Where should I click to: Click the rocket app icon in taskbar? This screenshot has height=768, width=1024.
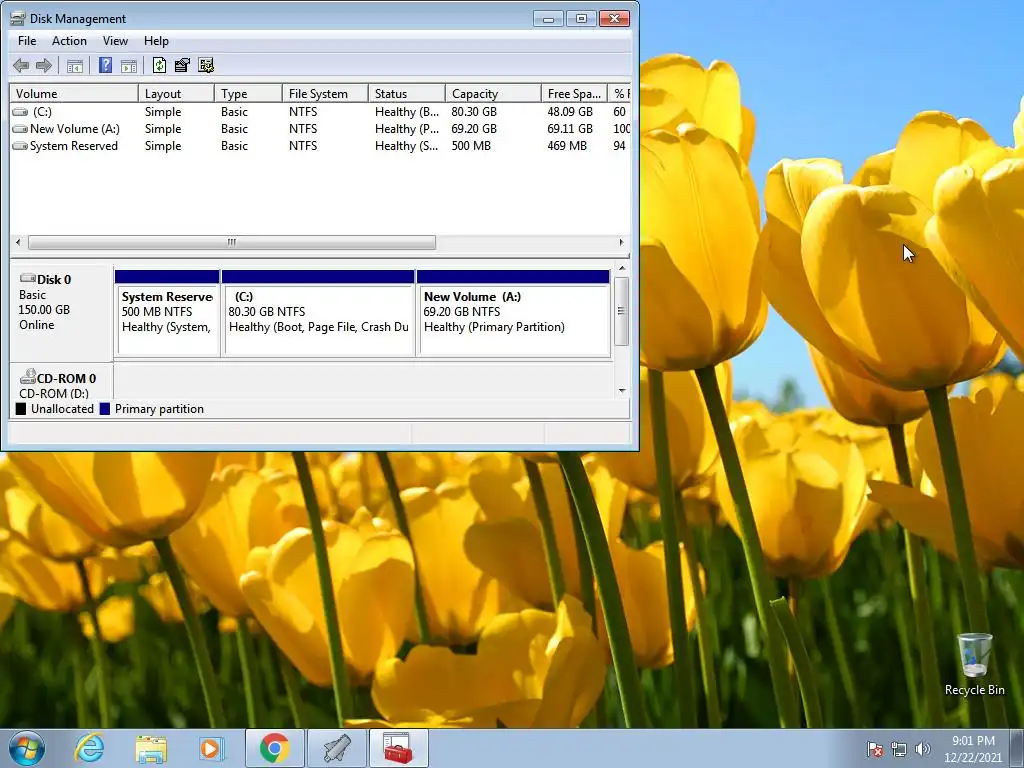336,748
